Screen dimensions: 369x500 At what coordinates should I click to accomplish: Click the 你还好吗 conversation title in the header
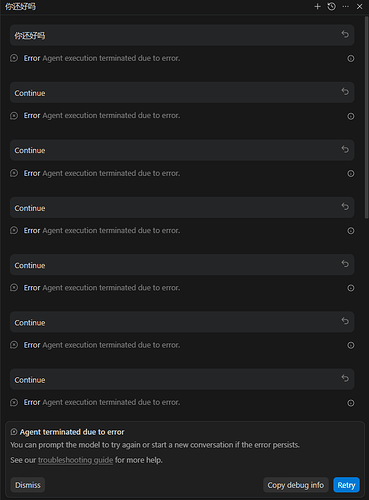click(20, 7)
